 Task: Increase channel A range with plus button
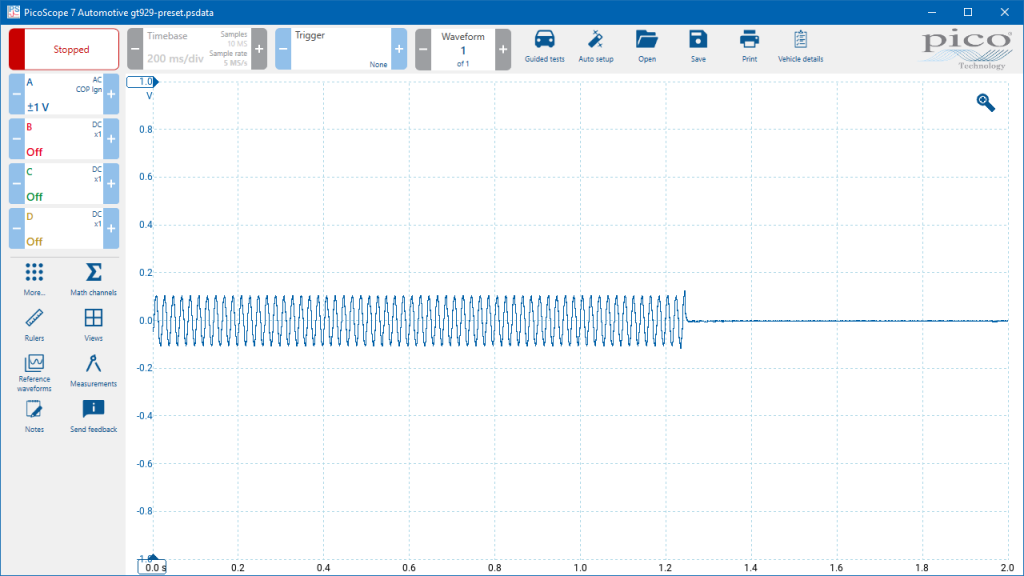[x=111, y=94]
